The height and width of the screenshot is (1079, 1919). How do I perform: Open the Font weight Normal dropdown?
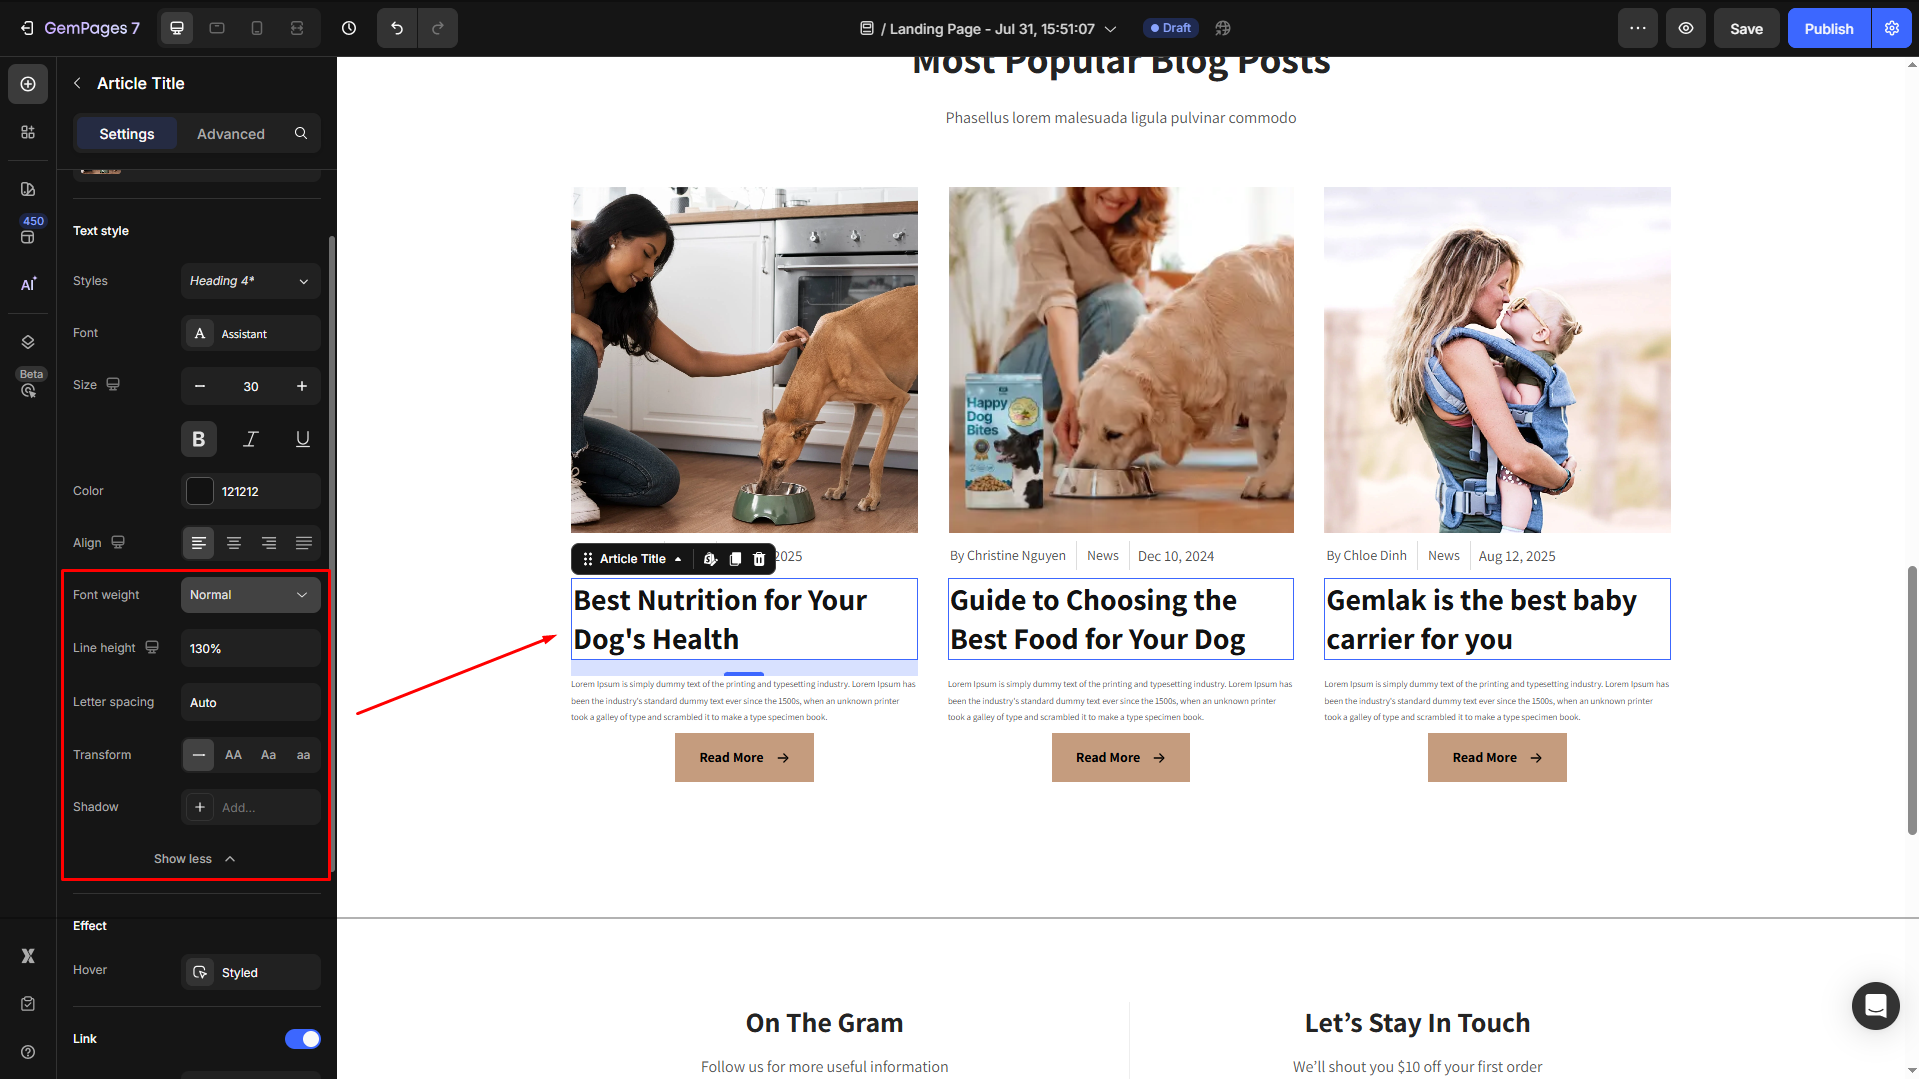(x=251, y=595)
